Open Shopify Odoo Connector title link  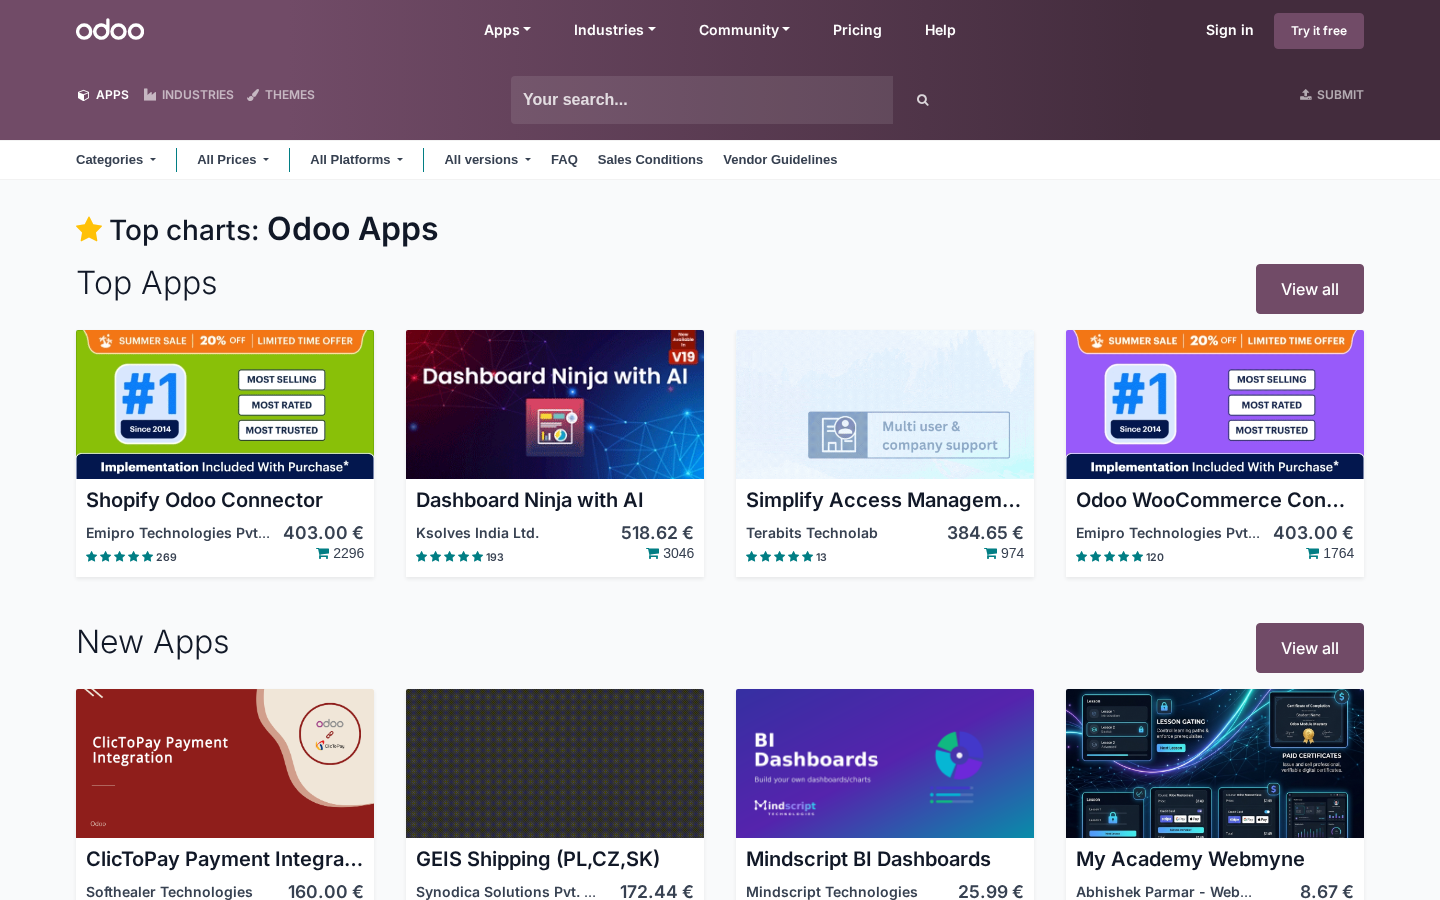(x=204, y=500)
